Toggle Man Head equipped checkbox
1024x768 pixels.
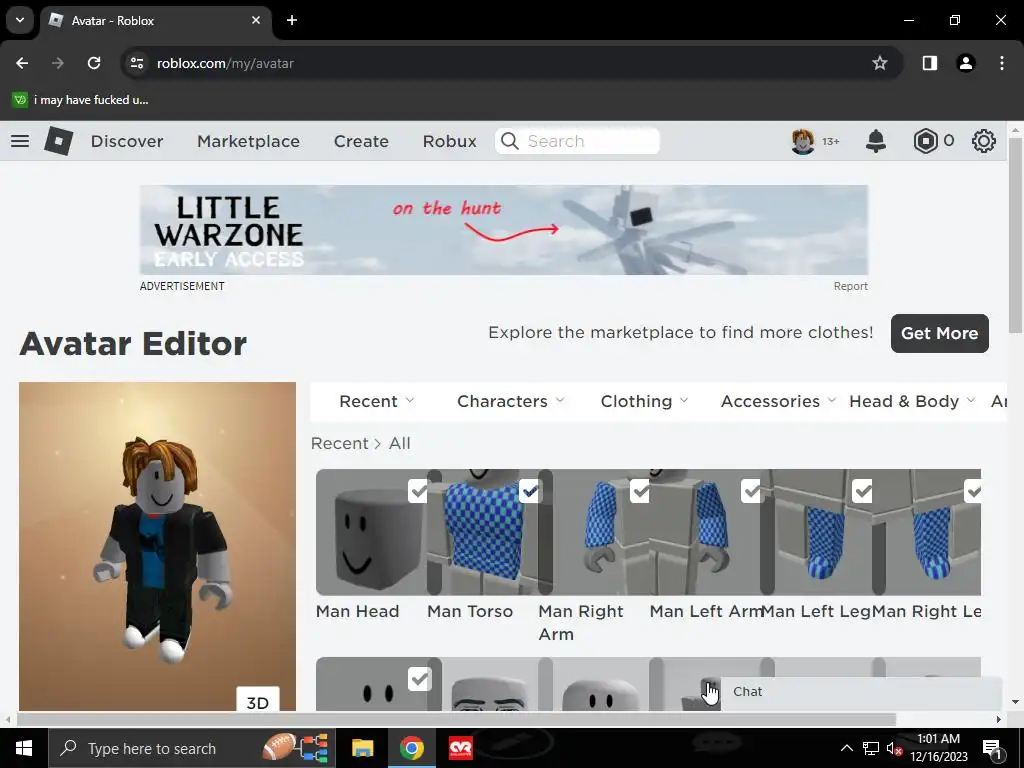(x=418, y=491)
